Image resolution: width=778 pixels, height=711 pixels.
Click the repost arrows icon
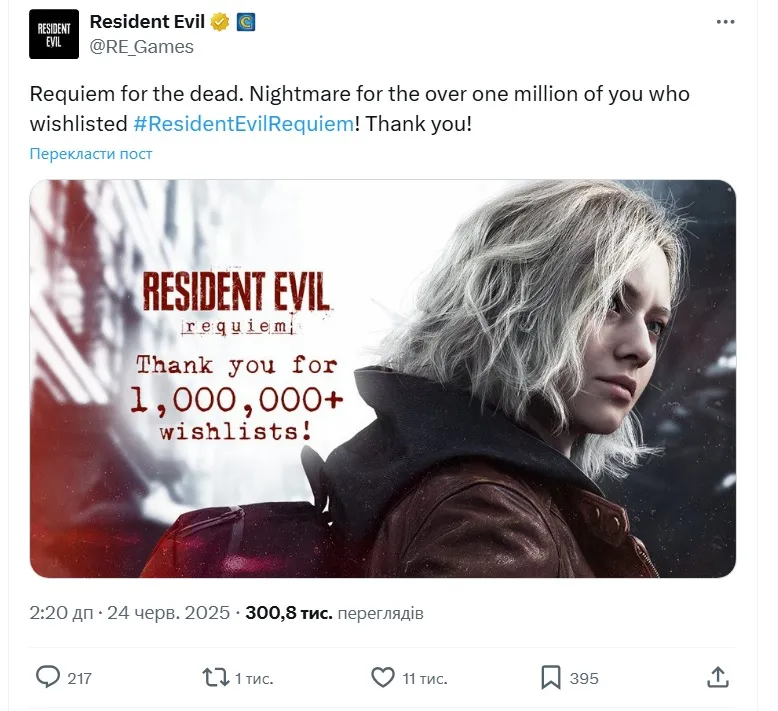215,678
